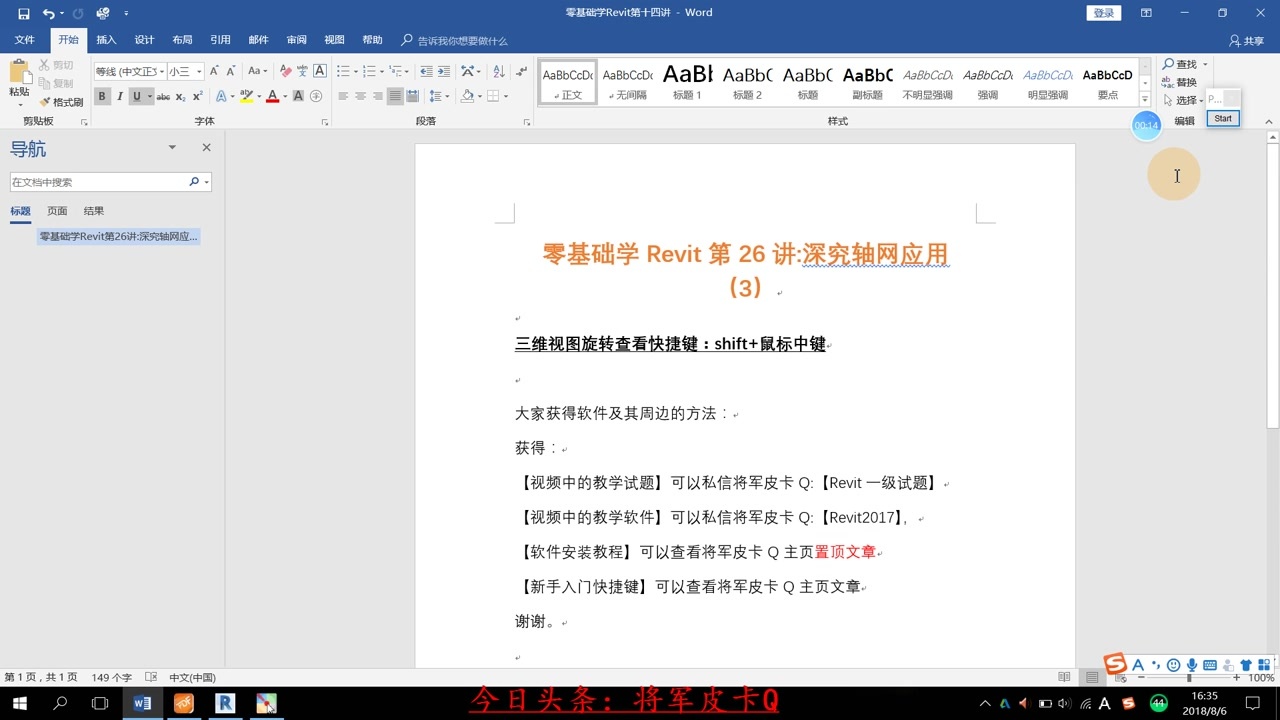Shrink font size icon

coord(231,71)
